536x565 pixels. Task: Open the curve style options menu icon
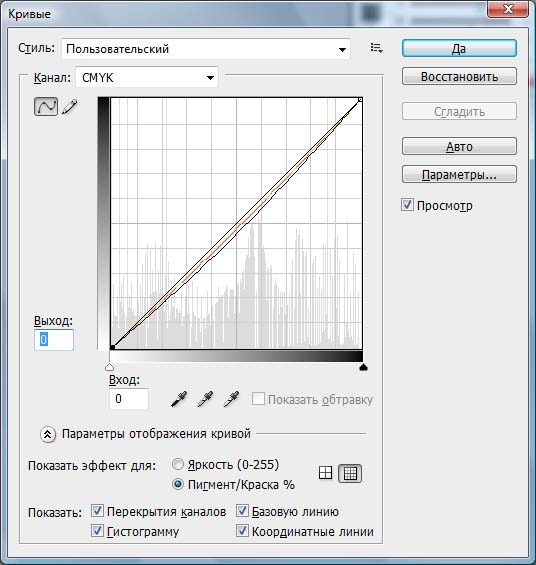(376, 48)
